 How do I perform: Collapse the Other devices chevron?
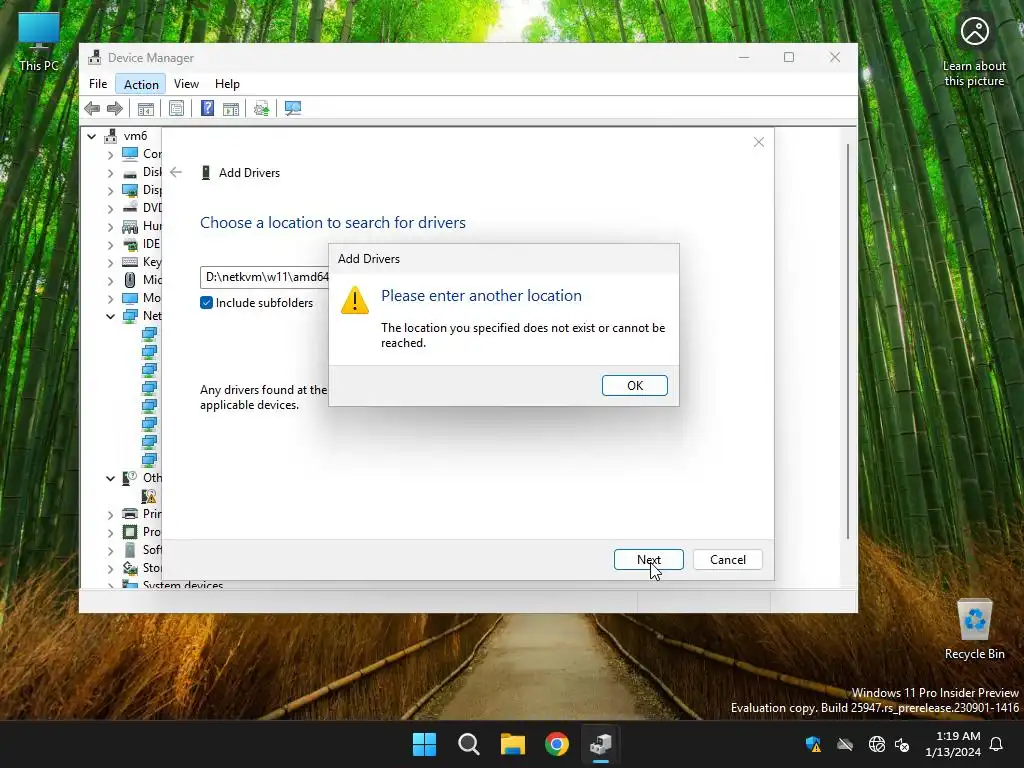110,478
